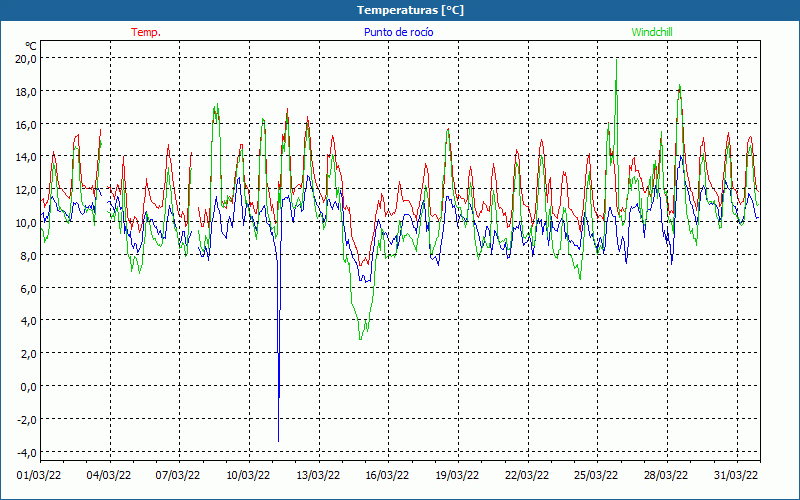
Task: Click the 07/03/22 date label
Action: click(x=178, y=476)
